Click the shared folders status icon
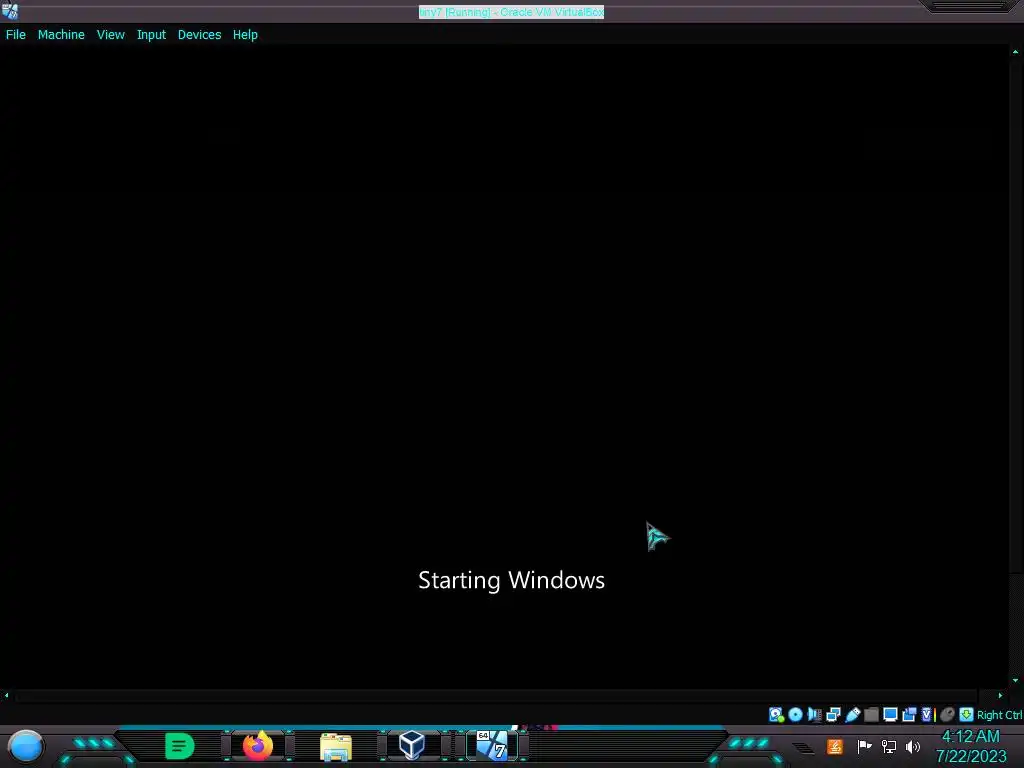 tap(871, 714)
